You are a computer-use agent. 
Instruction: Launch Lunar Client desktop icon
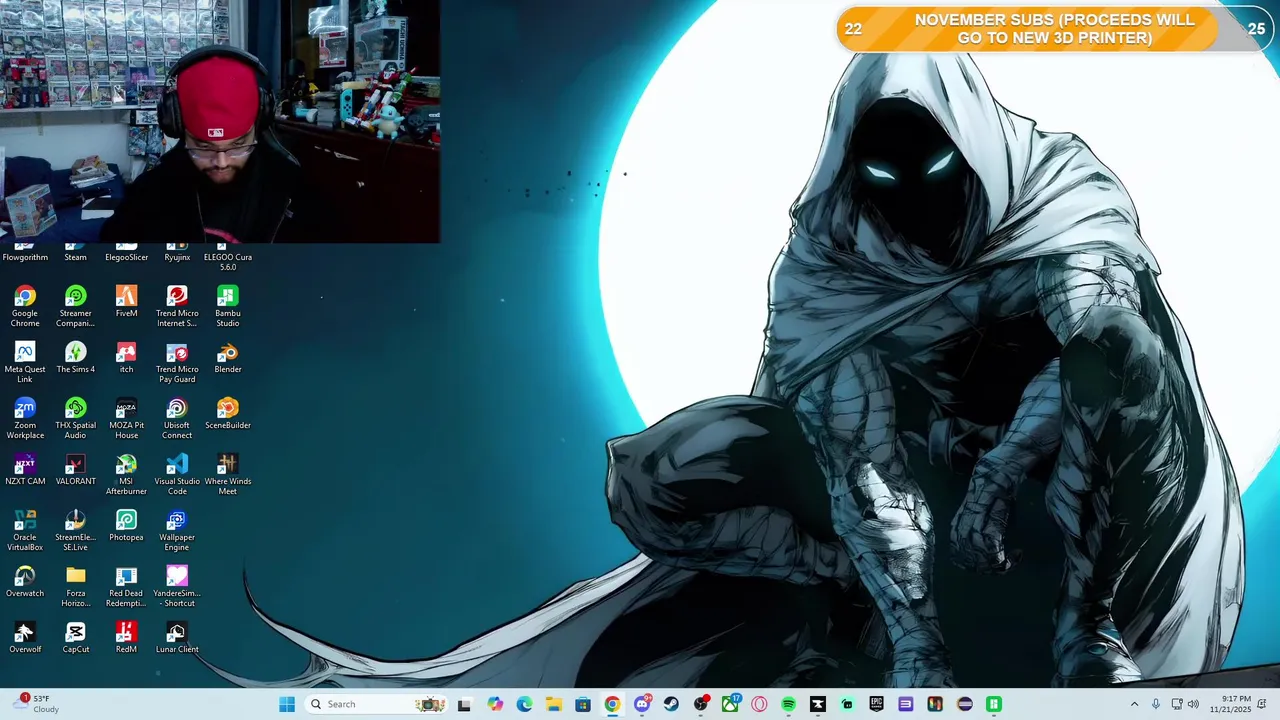click(x=177, y=637)
